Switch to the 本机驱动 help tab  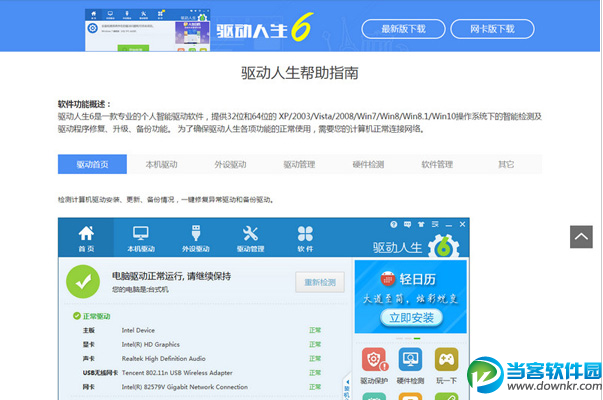[x=162, y=164]
